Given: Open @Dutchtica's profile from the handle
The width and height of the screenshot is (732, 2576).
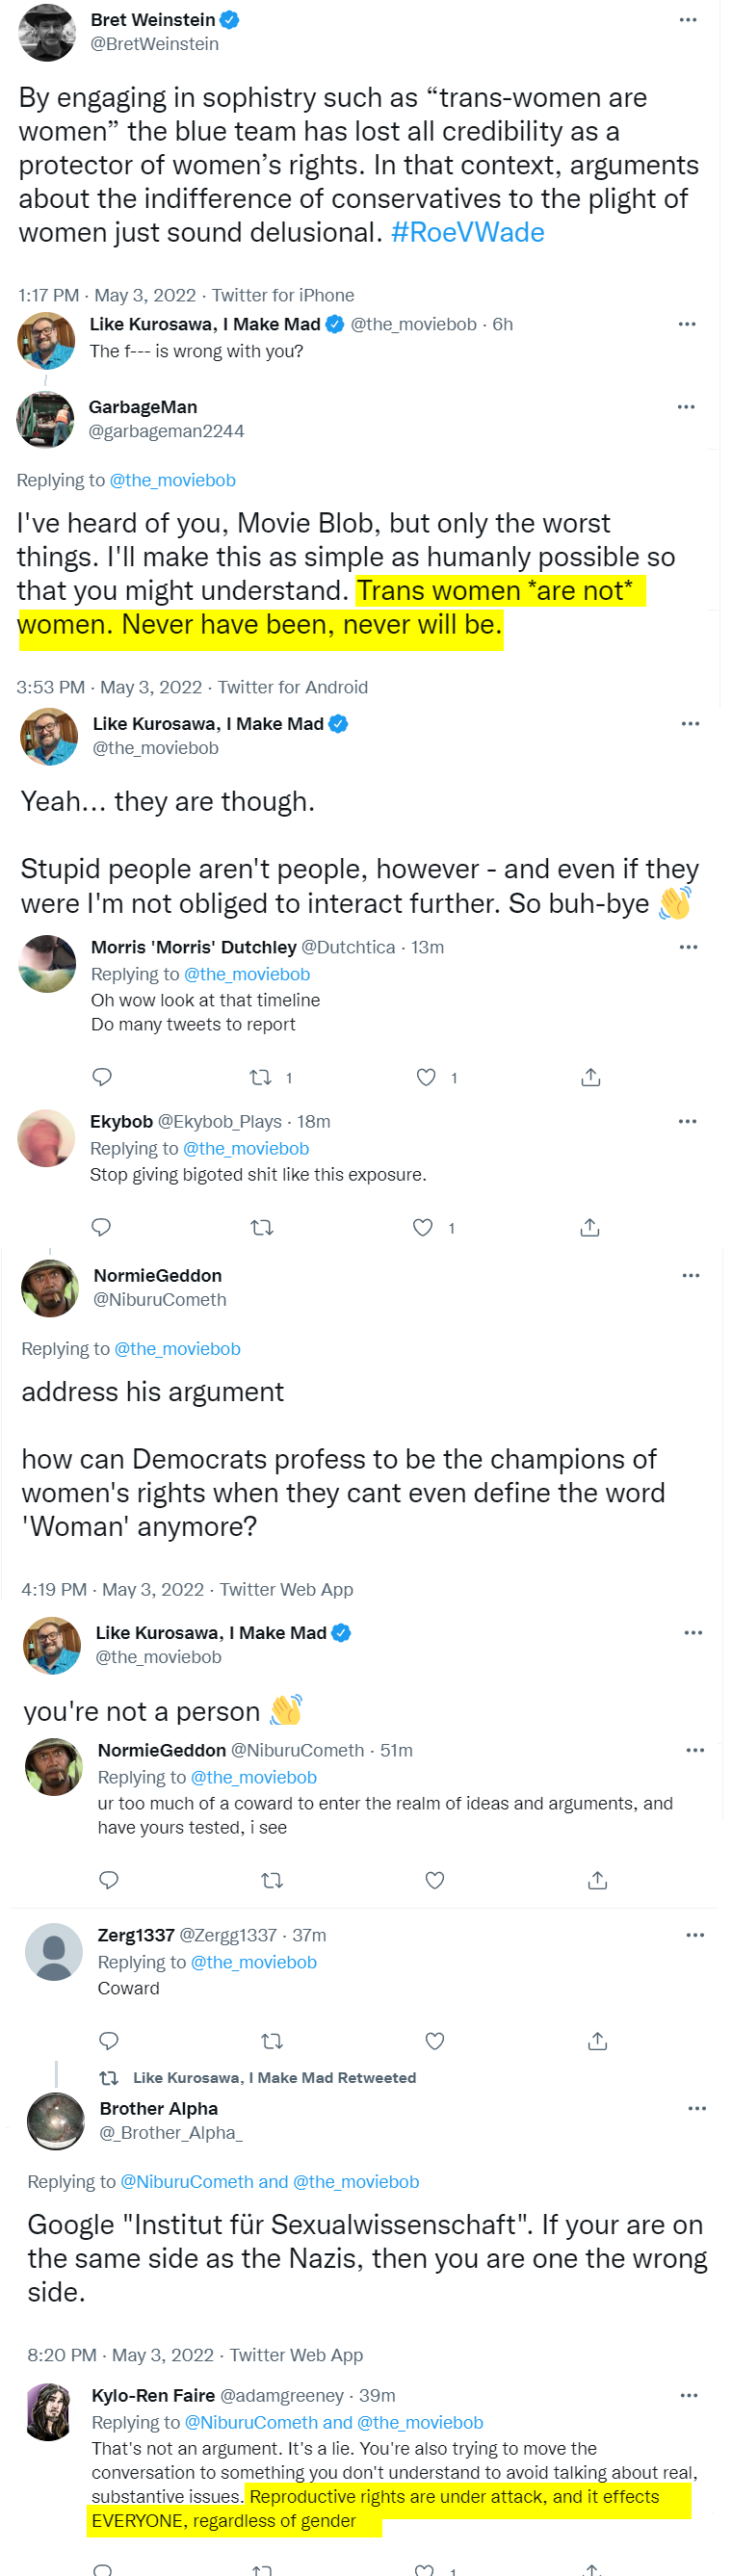Looking at the screenshot, I should (x=348, y=947).
